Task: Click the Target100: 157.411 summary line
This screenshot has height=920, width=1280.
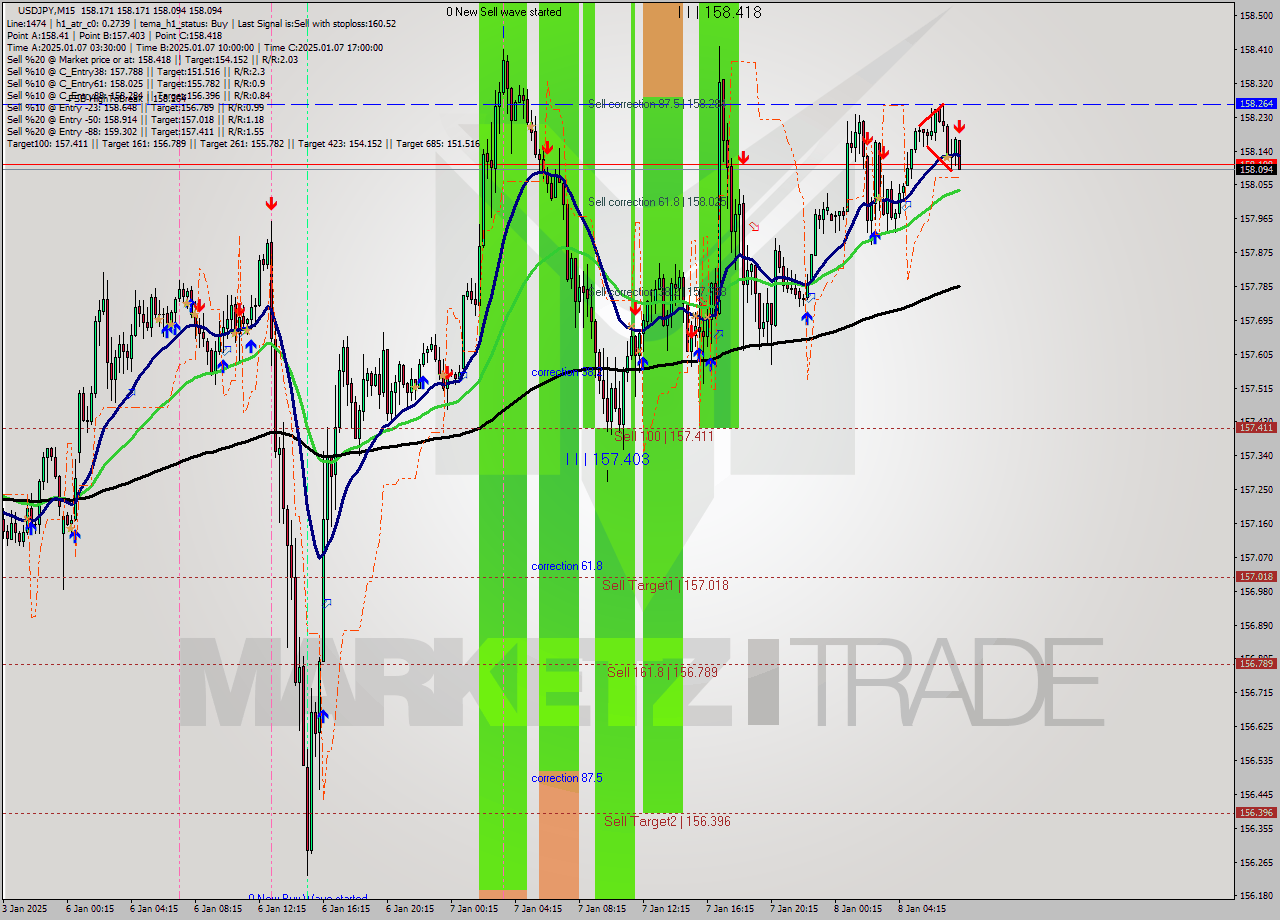Action: [x=243, y=144]
